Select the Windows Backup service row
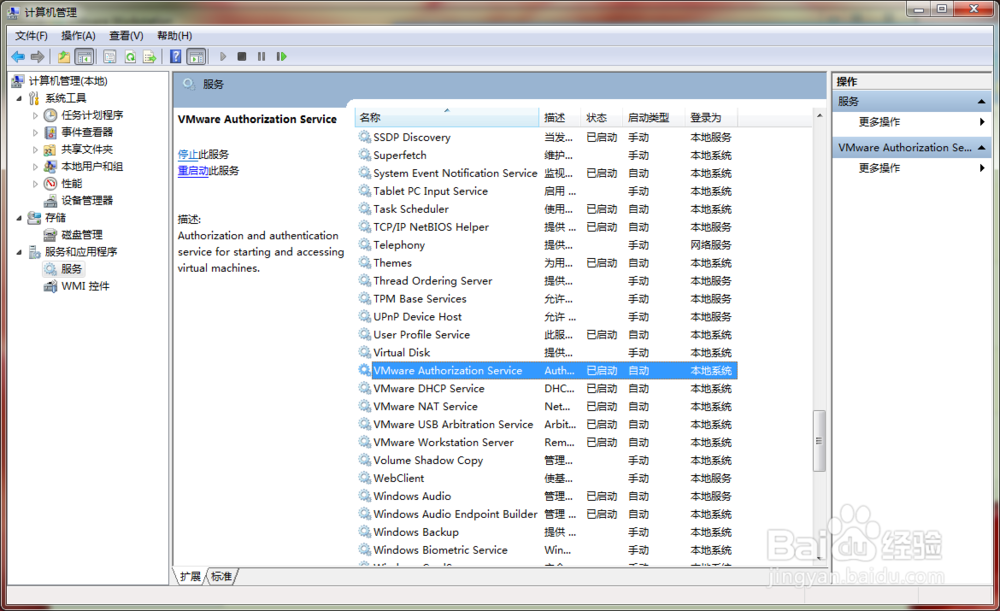The width and height of the screenshot is (1000, 611). (x=547, y=532)
